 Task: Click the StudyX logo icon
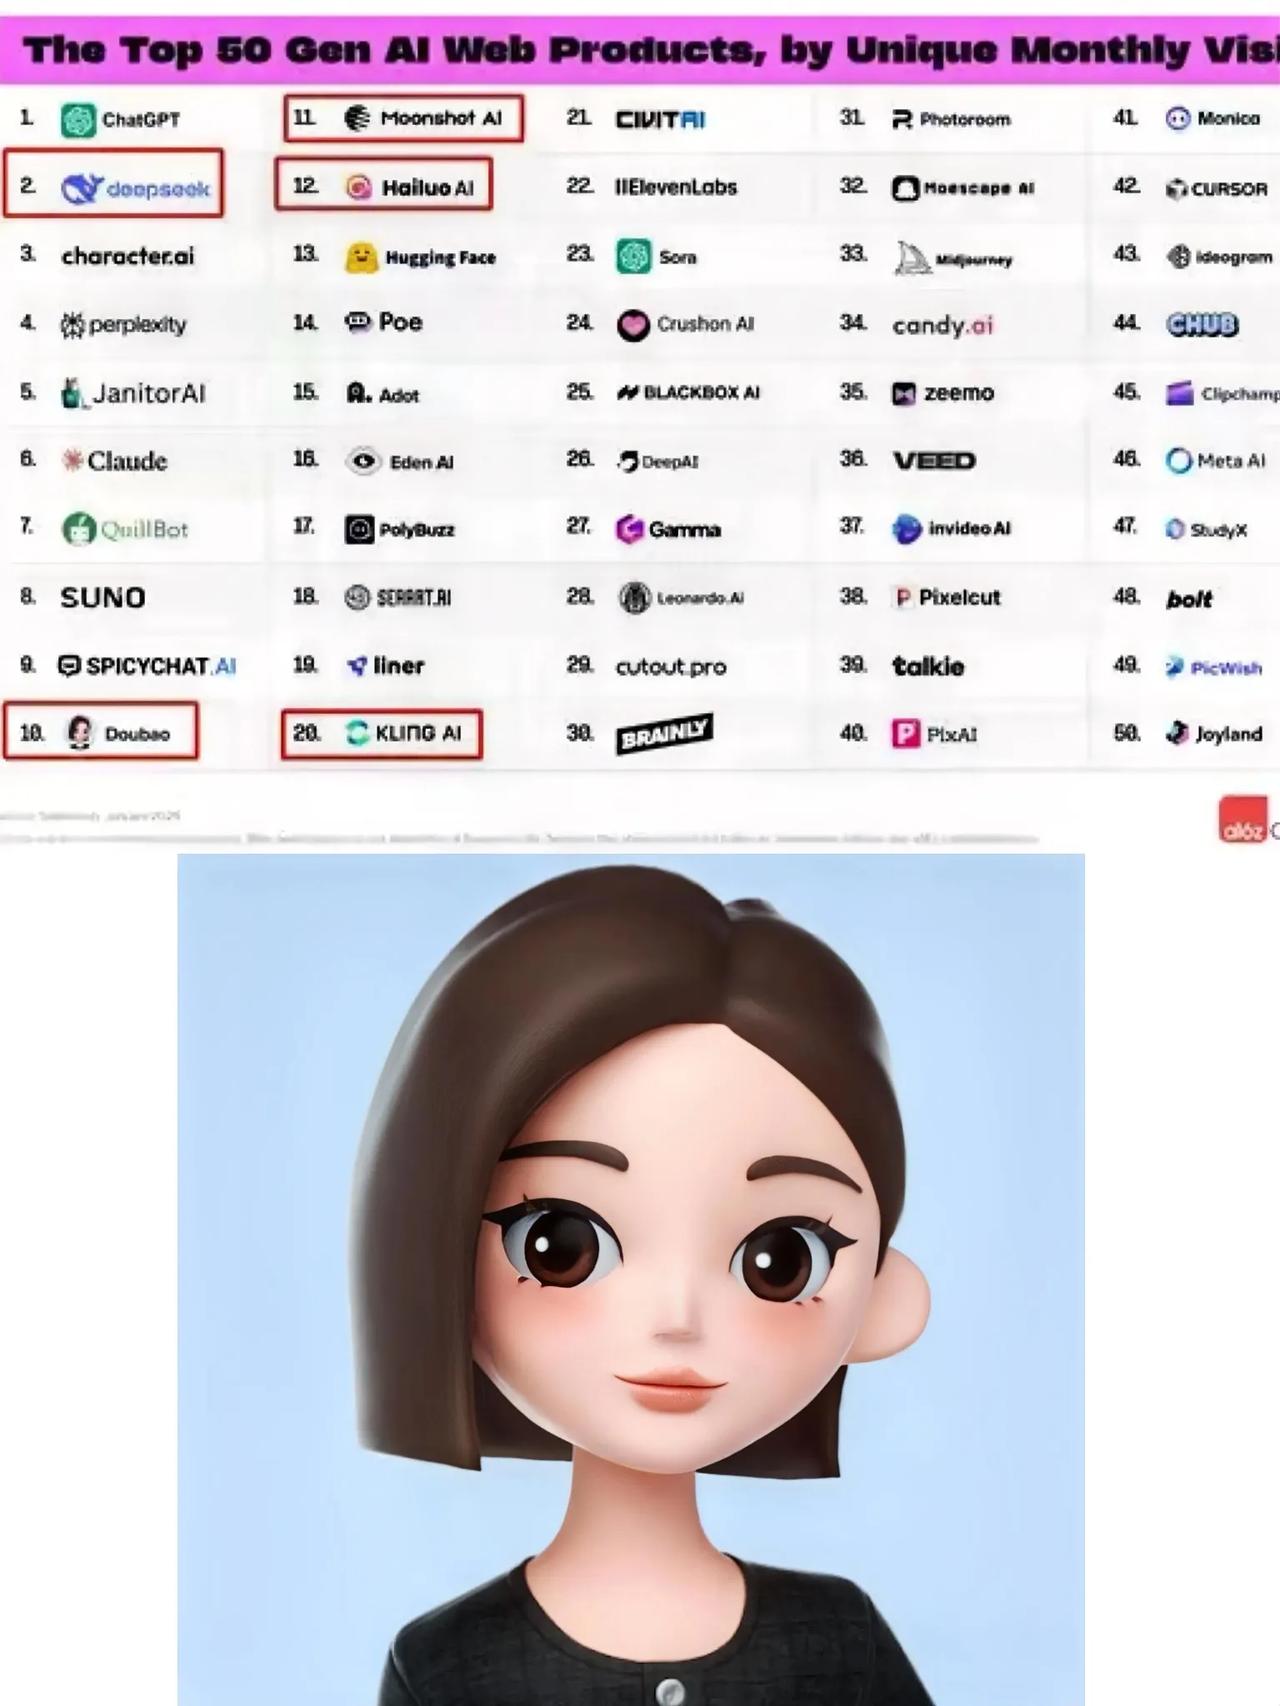(x=1176, y=529)
